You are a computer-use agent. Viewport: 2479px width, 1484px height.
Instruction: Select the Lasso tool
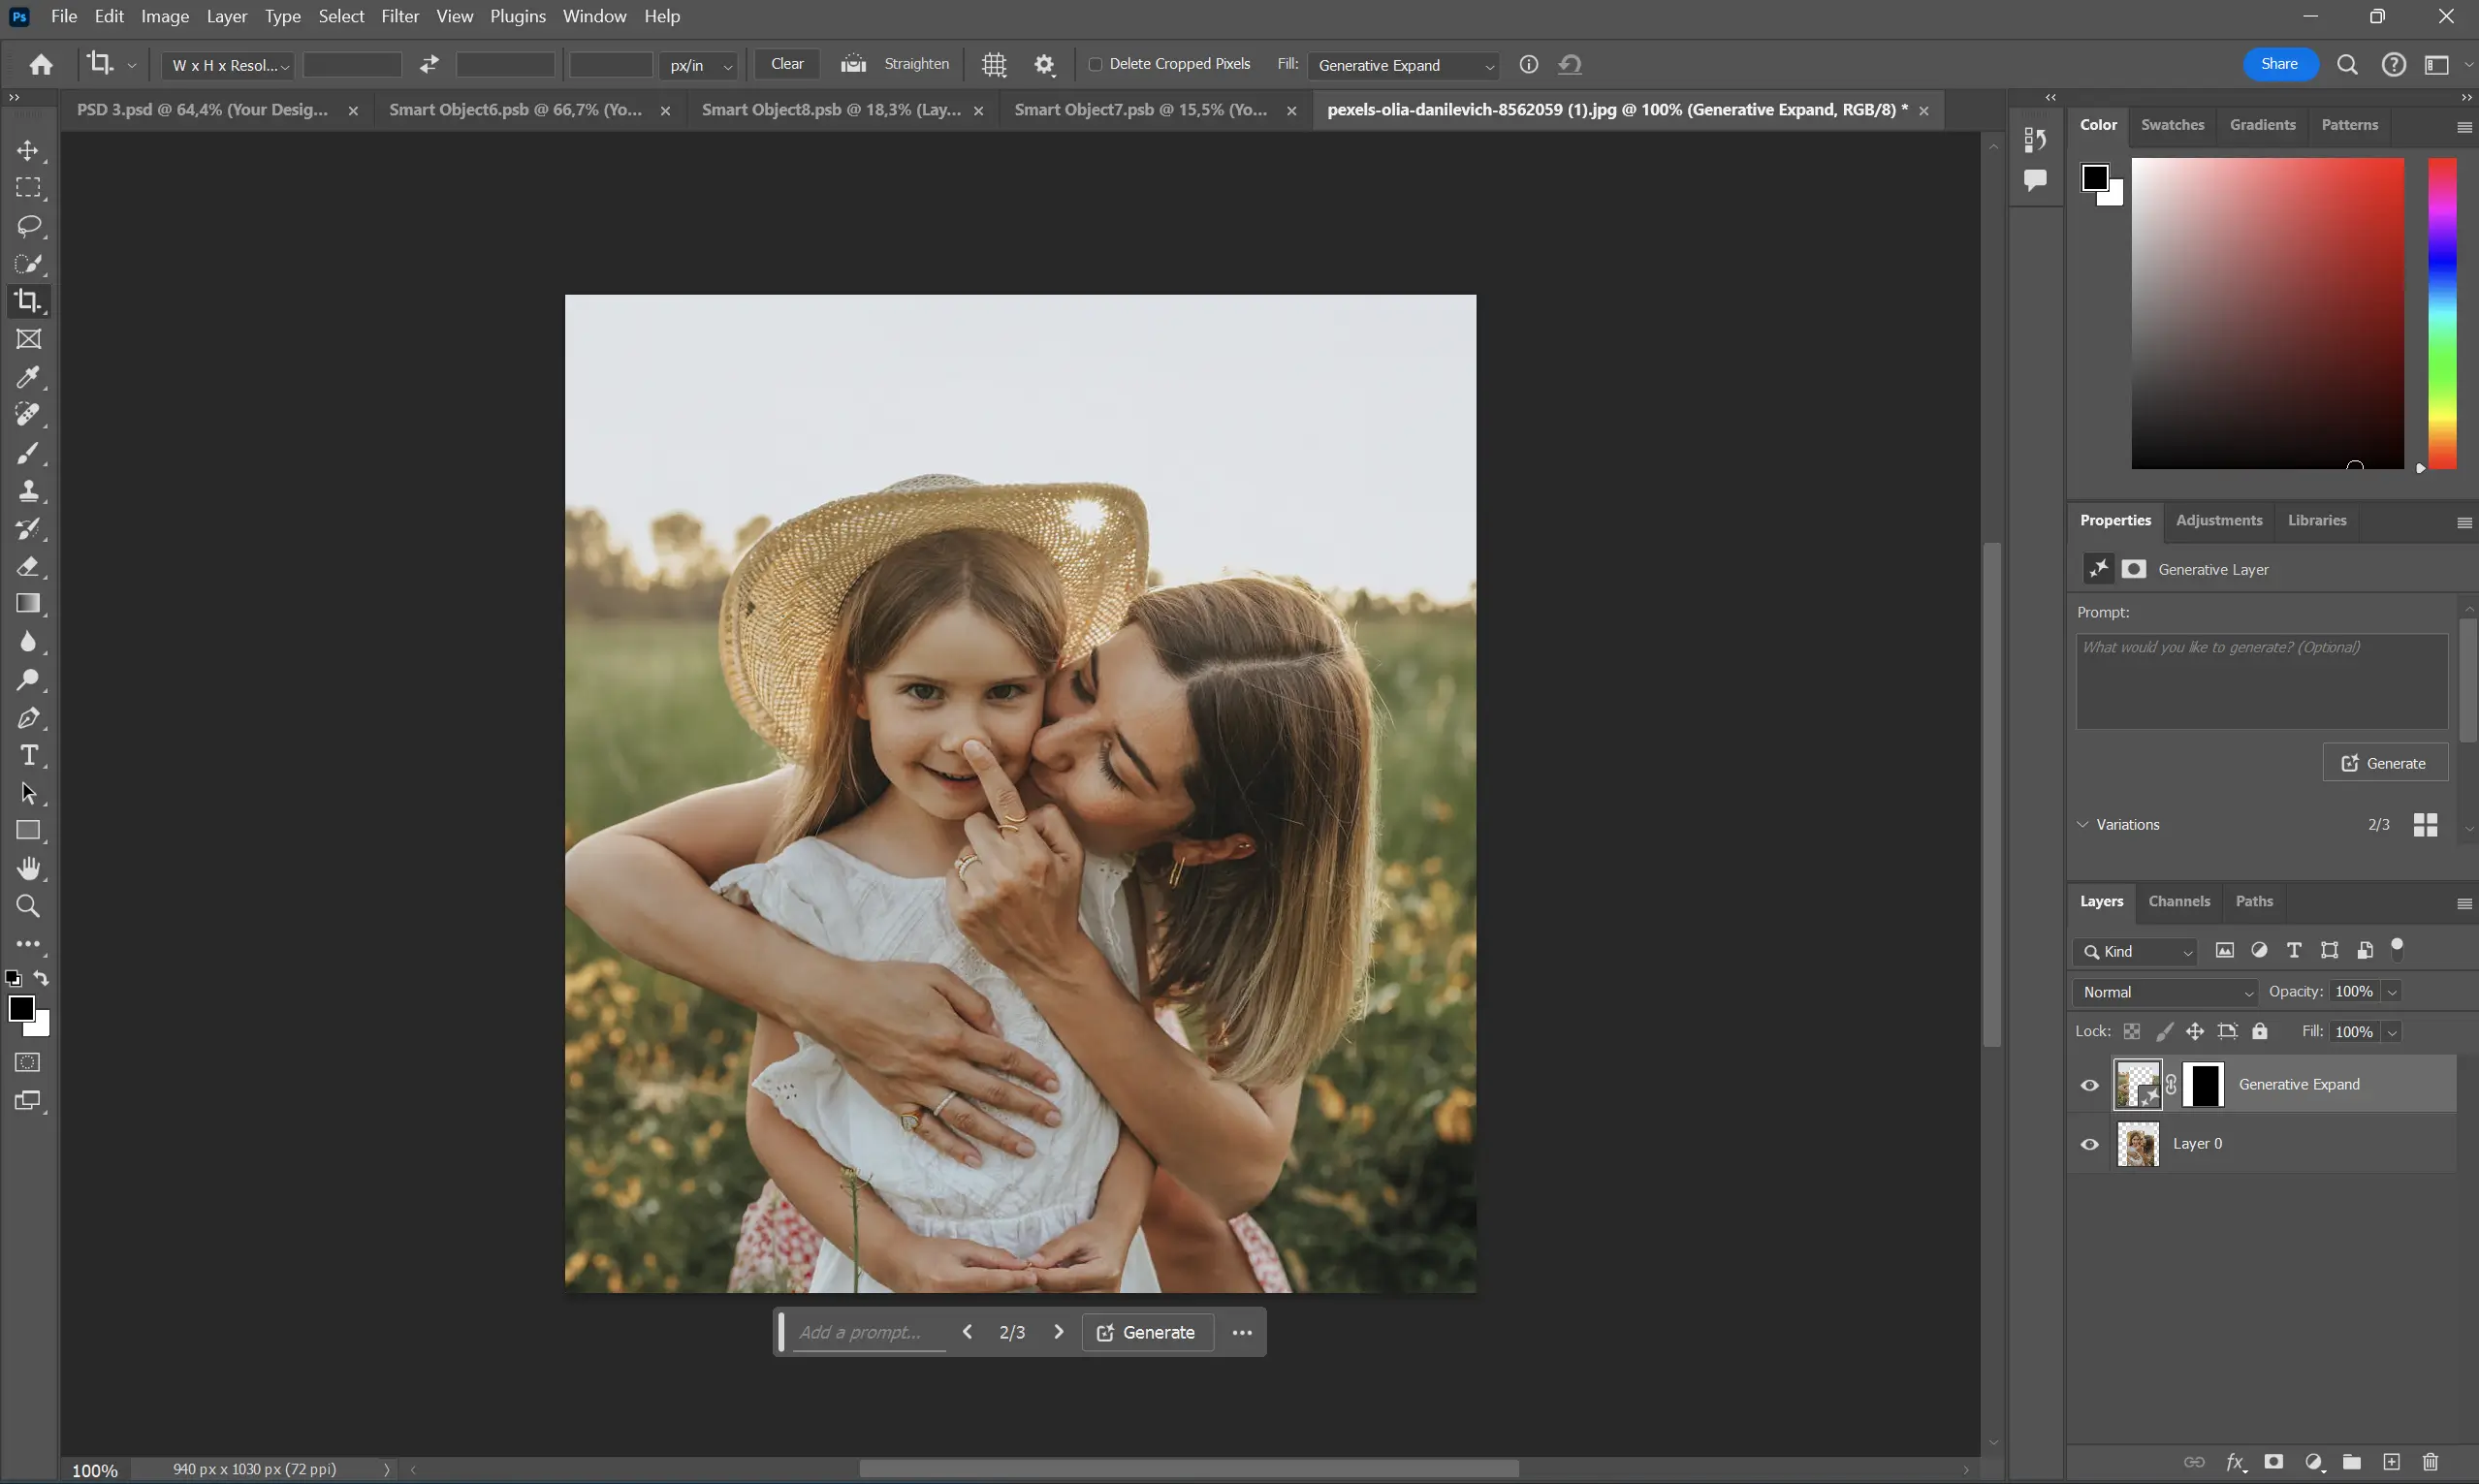click(28, 226)
